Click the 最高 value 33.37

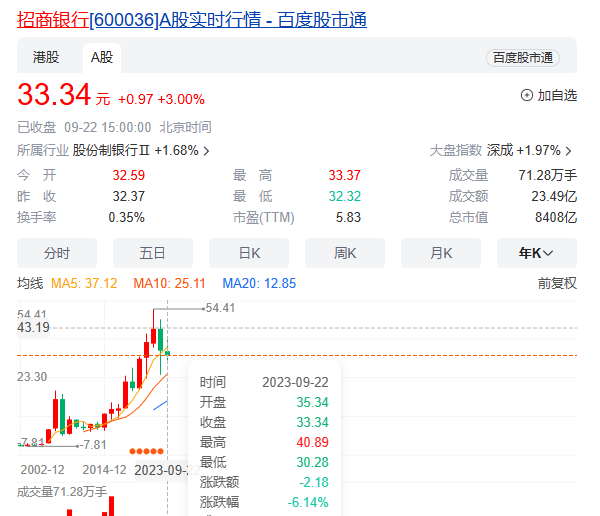tap(344, 175)
